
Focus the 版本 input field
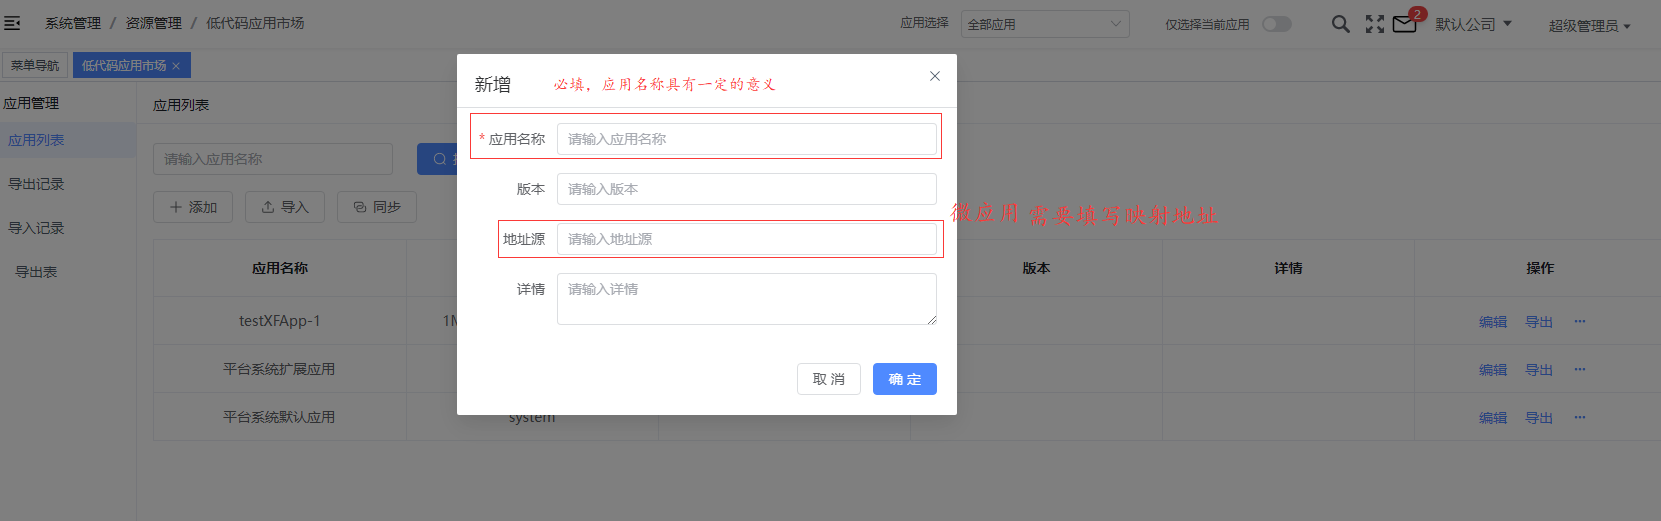pyautogui.click(x=747, y=189)
